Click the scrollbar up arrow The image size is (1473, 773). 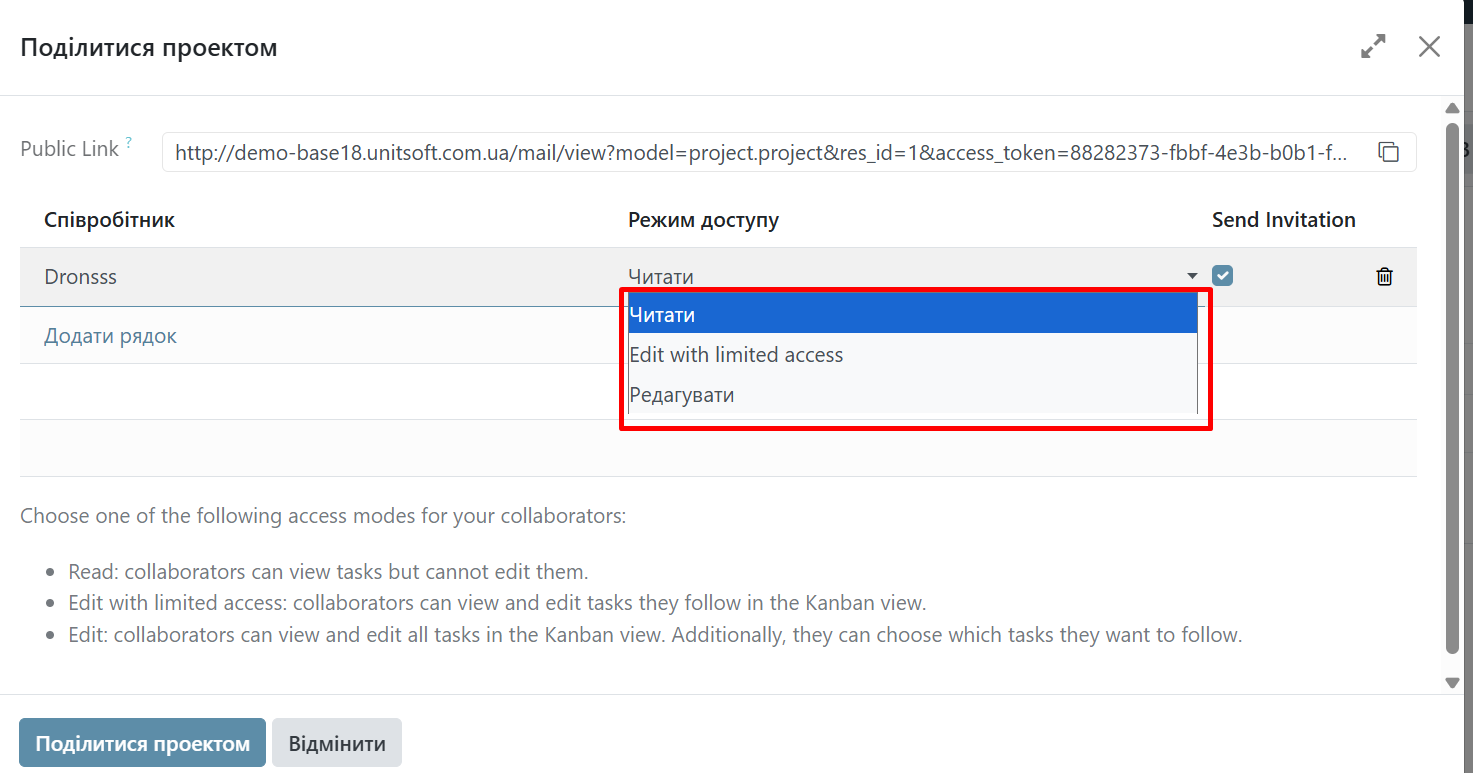pyautogui.click(x=1452, y=108)
